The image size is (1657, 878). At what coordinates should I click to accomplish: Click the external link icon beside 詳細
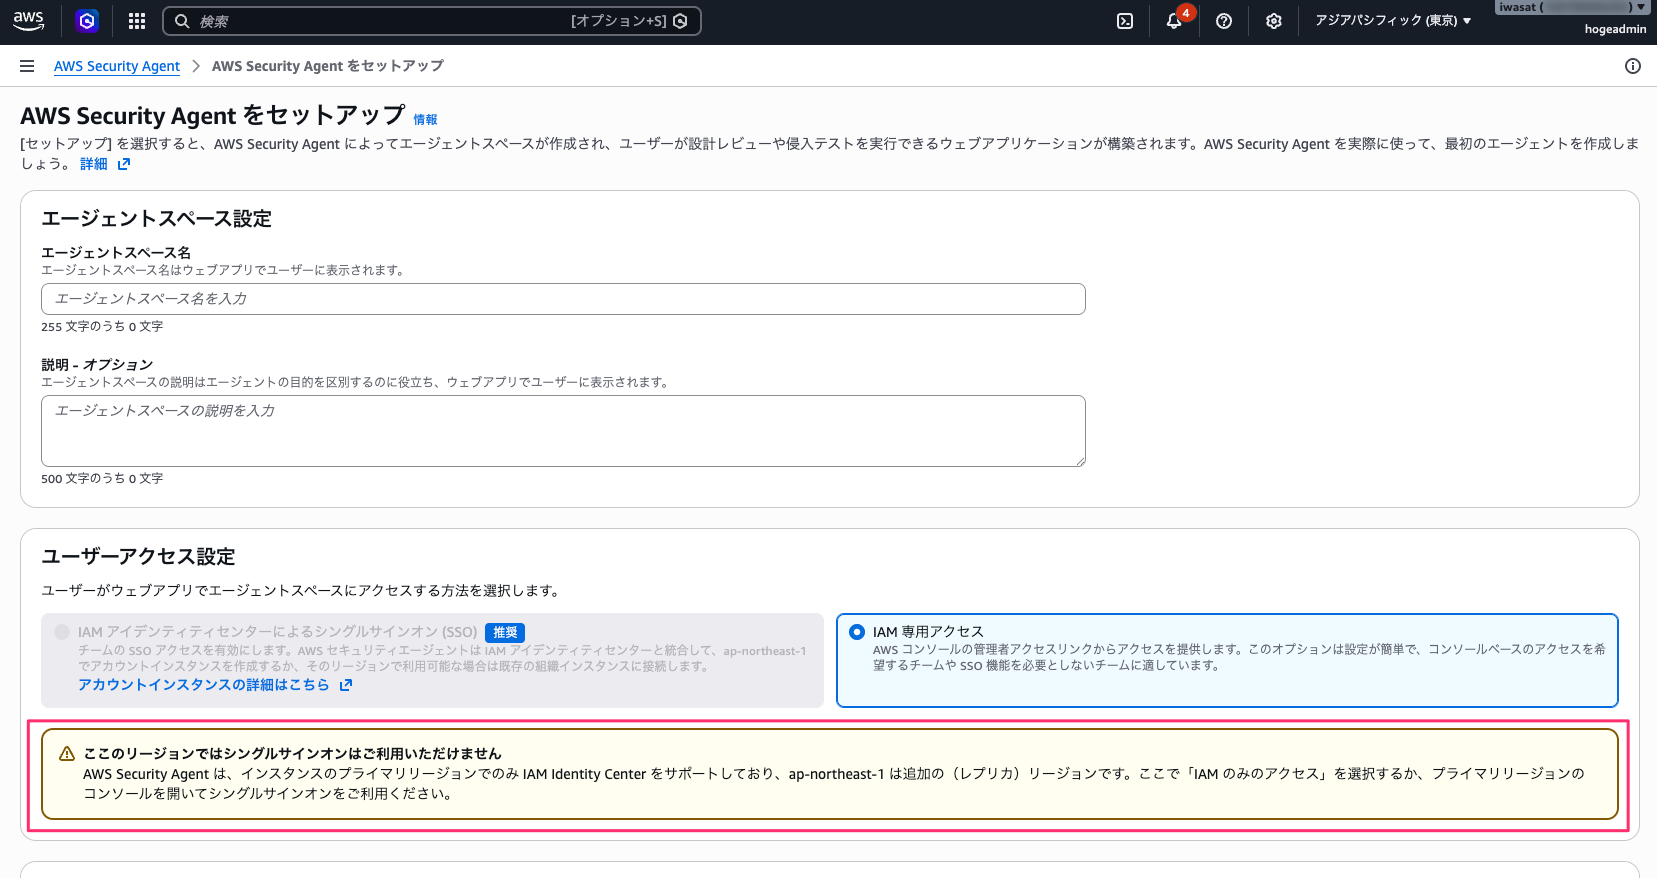124,164
